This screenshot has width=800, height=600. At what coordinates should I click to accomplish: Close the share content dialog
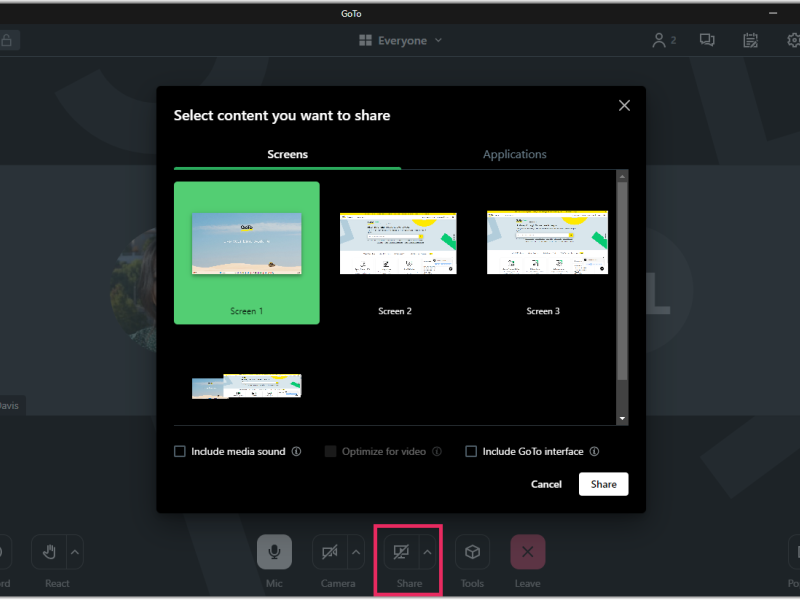pos(624,106)
